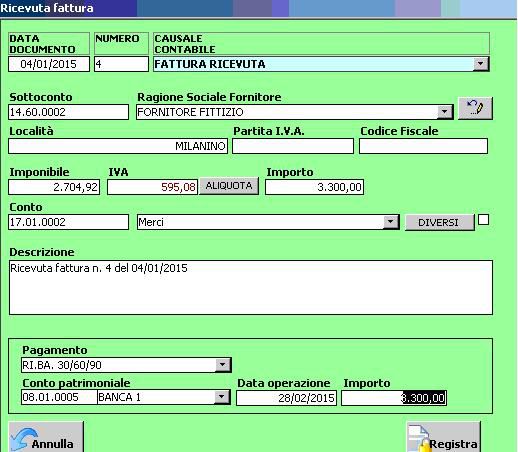Click the Imponibile field 2.704,92

[54, 187]
